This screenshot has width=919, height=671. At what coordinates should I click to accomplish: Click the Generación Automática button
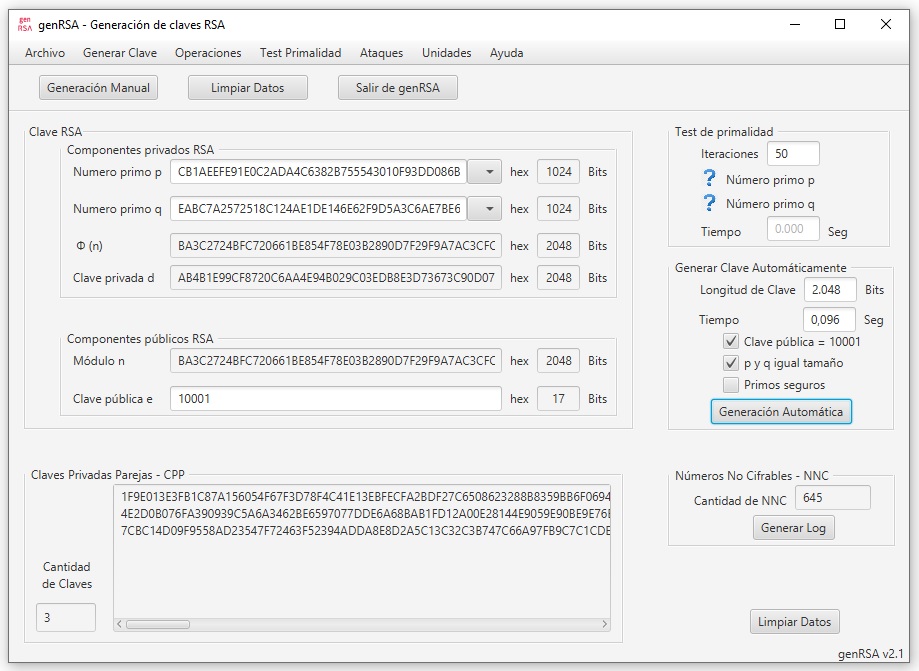pyautogui.click(x=781, y=412)
